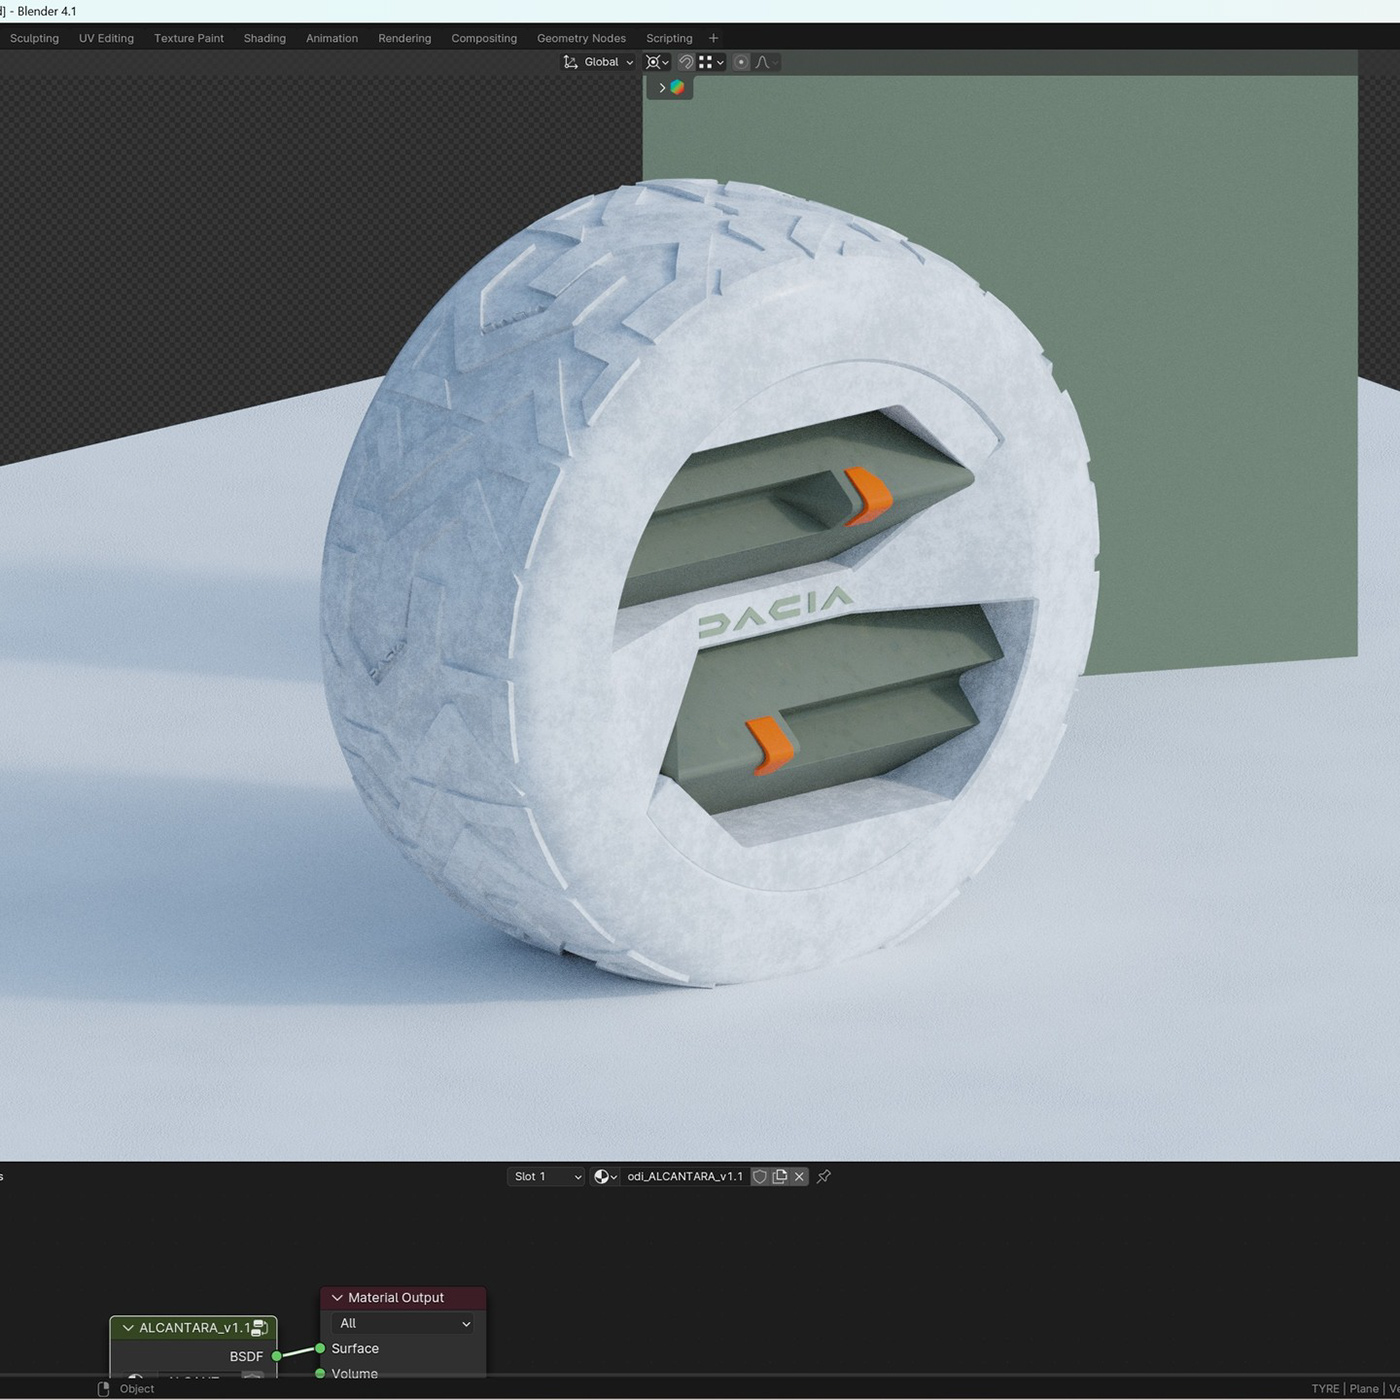The height and width of the screenshot is (1400, 1400).
Task: Open the Slot 1 dropdown
Action: click(x=546, y=1177)
